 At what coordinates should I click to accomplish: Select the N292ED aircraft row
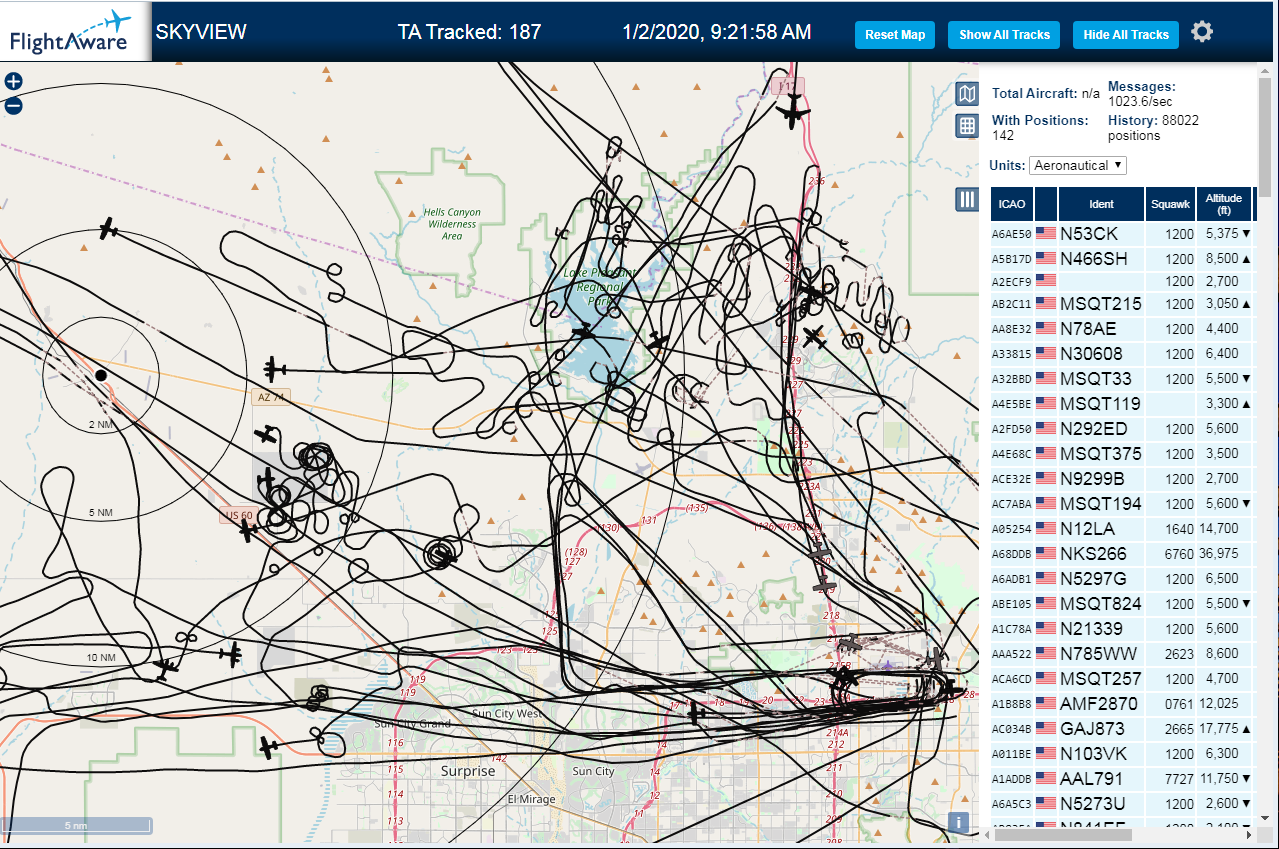[x=1122, y=428]
